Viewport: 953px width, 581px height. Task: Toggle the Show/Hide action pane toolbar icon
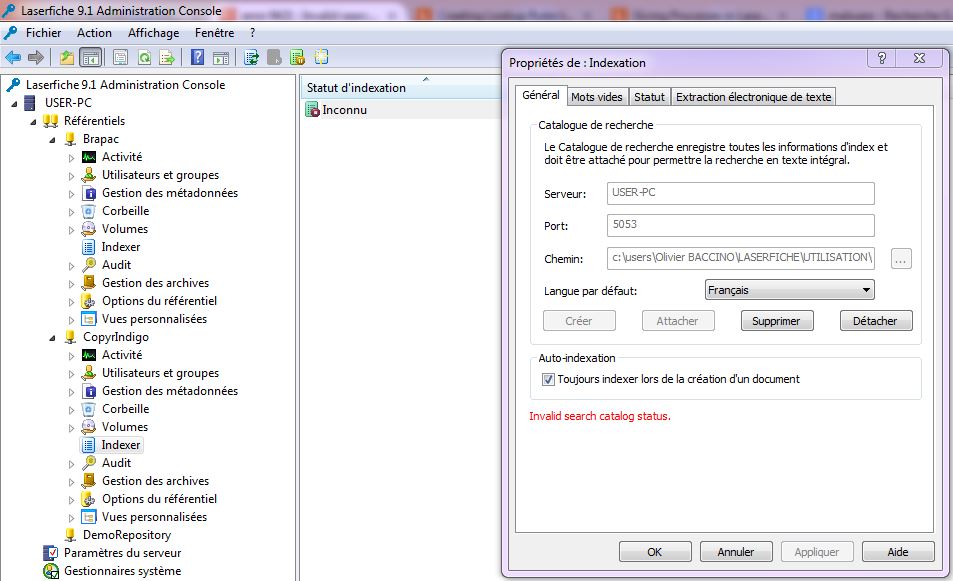(221, 58)
